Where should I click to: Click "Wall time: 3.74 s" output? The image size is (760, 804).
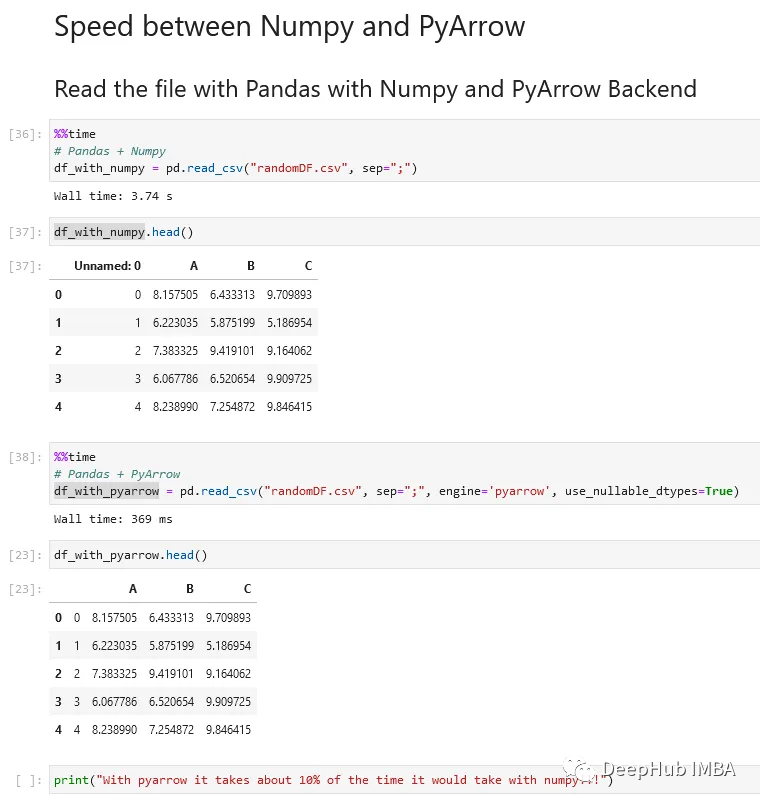pyautogui.click(x=113, y=196)
